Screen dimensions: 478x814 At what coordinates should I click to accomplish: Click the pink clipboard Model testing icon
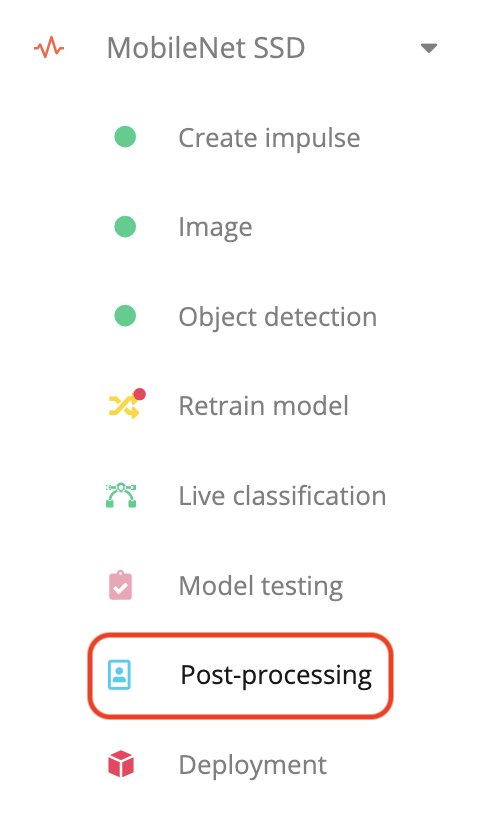[x=120, y=586]
